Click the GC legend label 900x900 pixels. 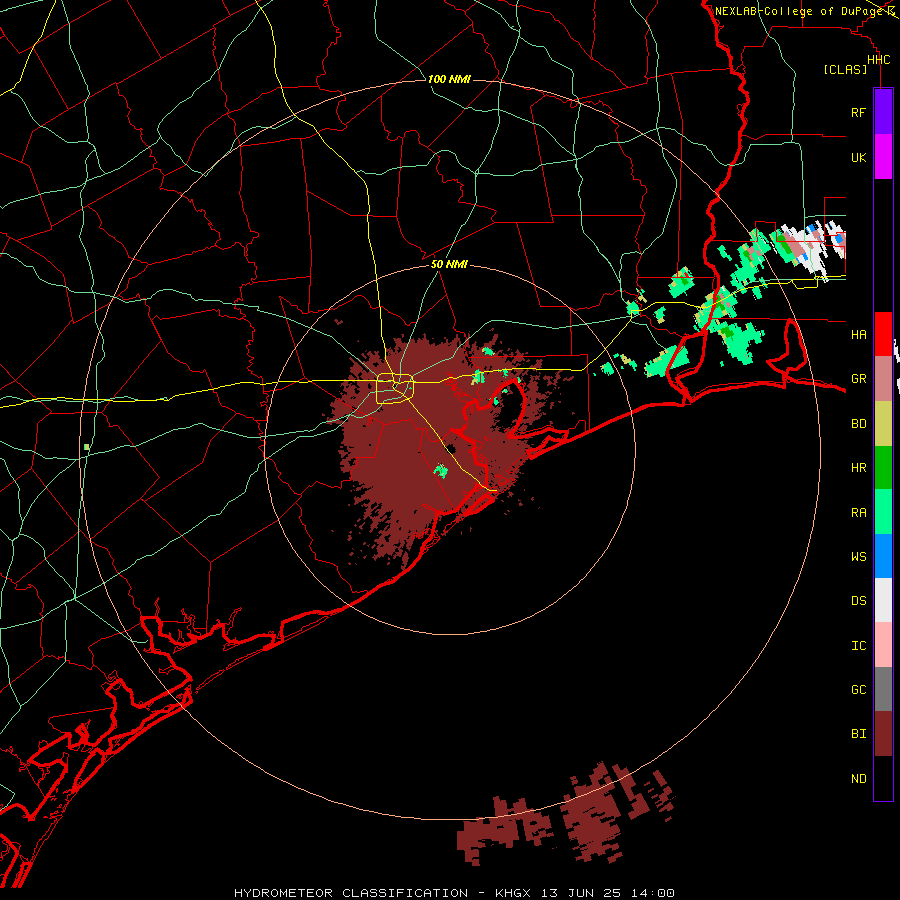[x=858, y=689]
